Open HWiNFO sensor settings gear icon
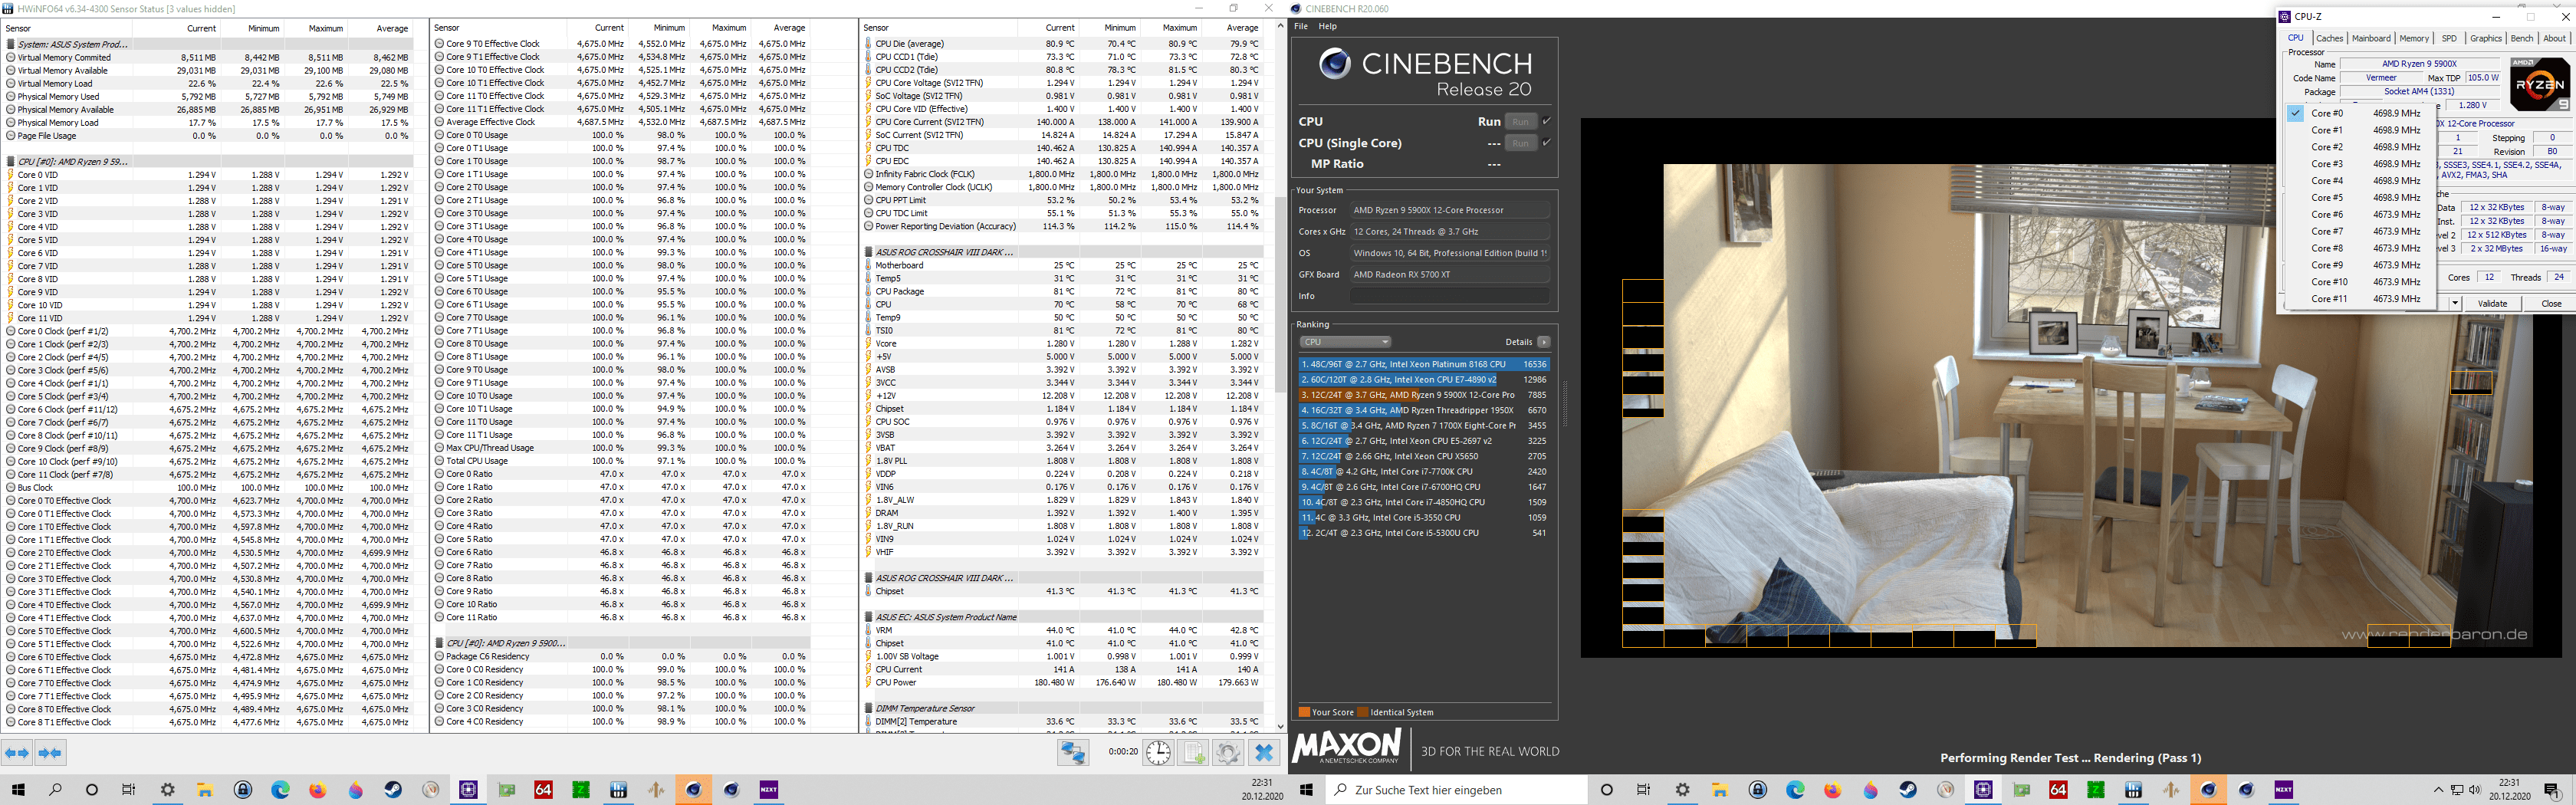This screenshot has width=2576, height=805. 1228,753
